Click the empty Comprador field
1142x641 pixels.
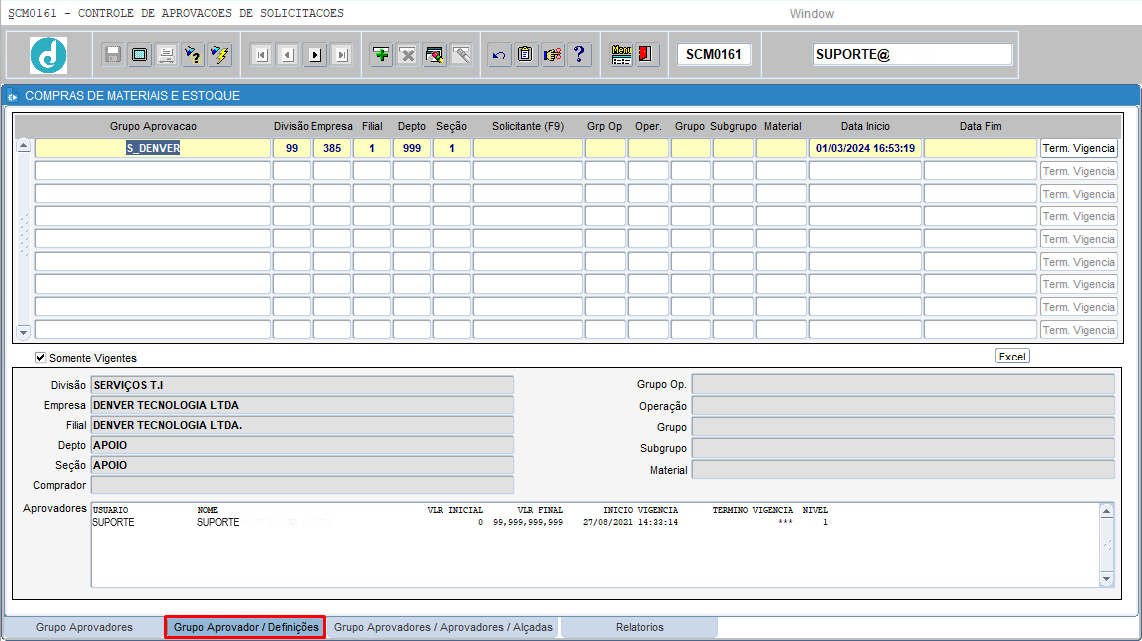(302, 485)
